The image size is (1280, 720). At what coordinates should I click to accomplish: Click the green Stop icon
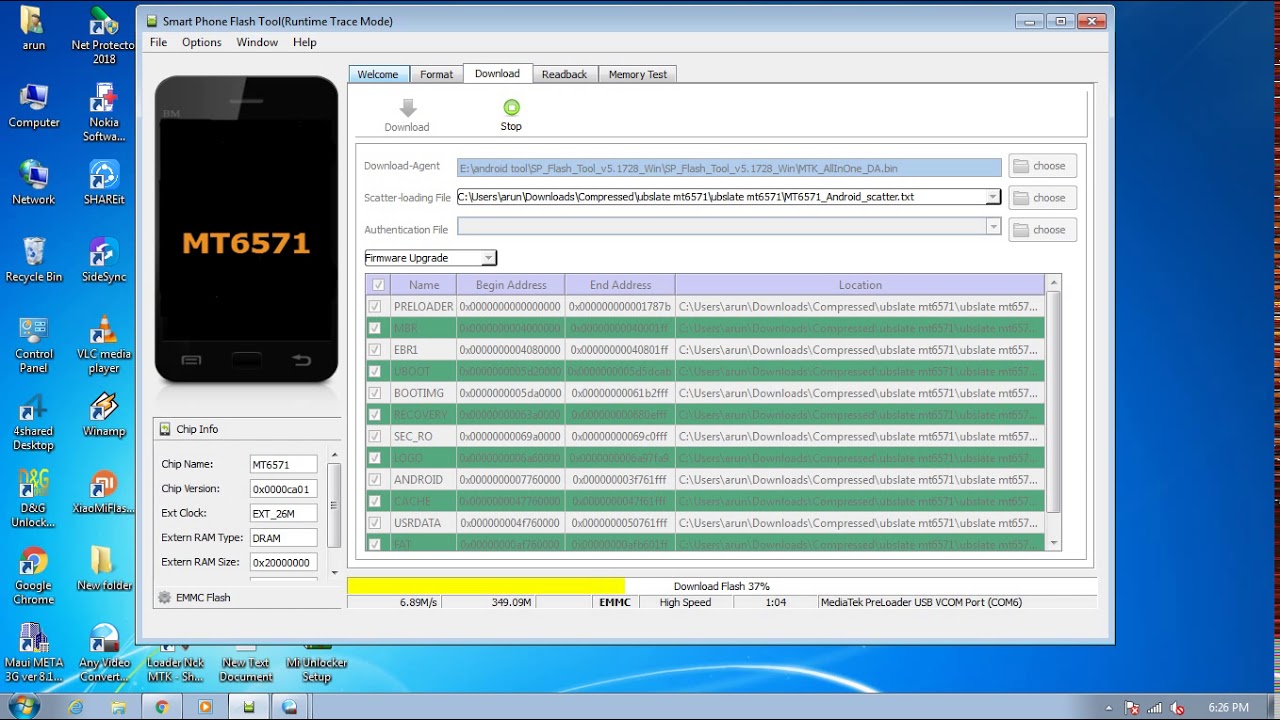pyautogui.click(x=511, y=107)
